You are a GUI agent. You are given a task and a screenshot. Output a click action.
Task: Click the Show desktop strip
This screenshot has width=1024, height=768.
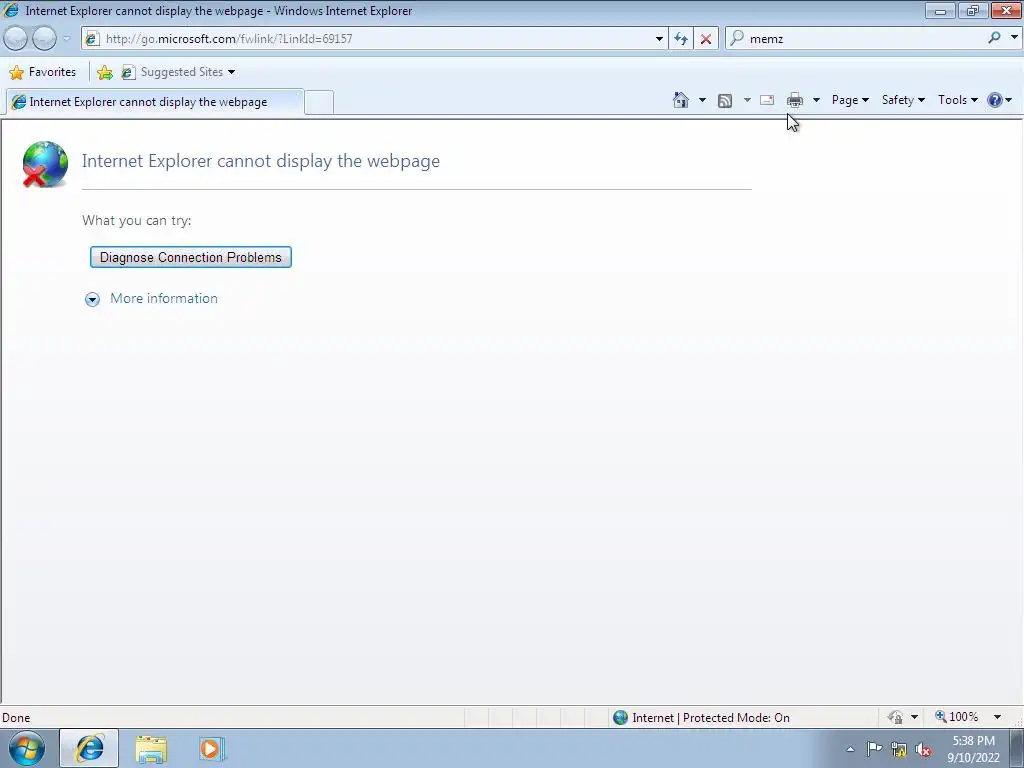coord(1016,748)
